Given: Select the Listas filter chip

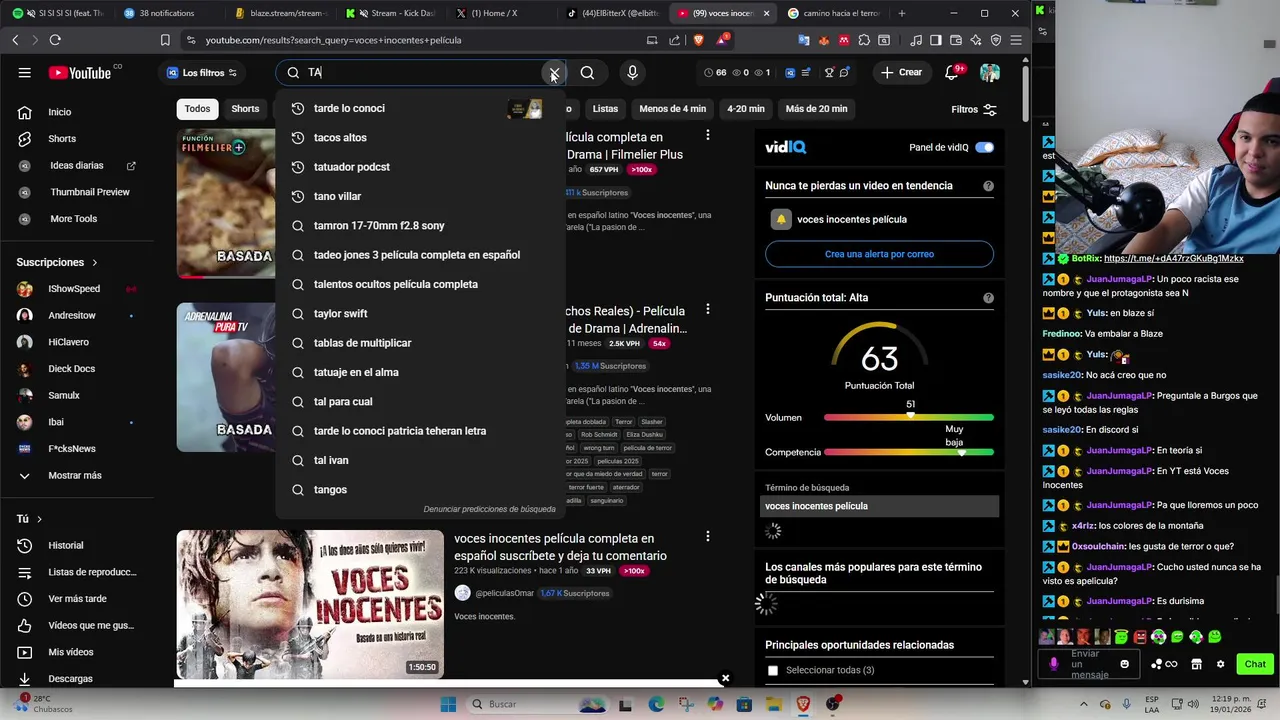Looking at the screenshot, I should click(605, 109).
